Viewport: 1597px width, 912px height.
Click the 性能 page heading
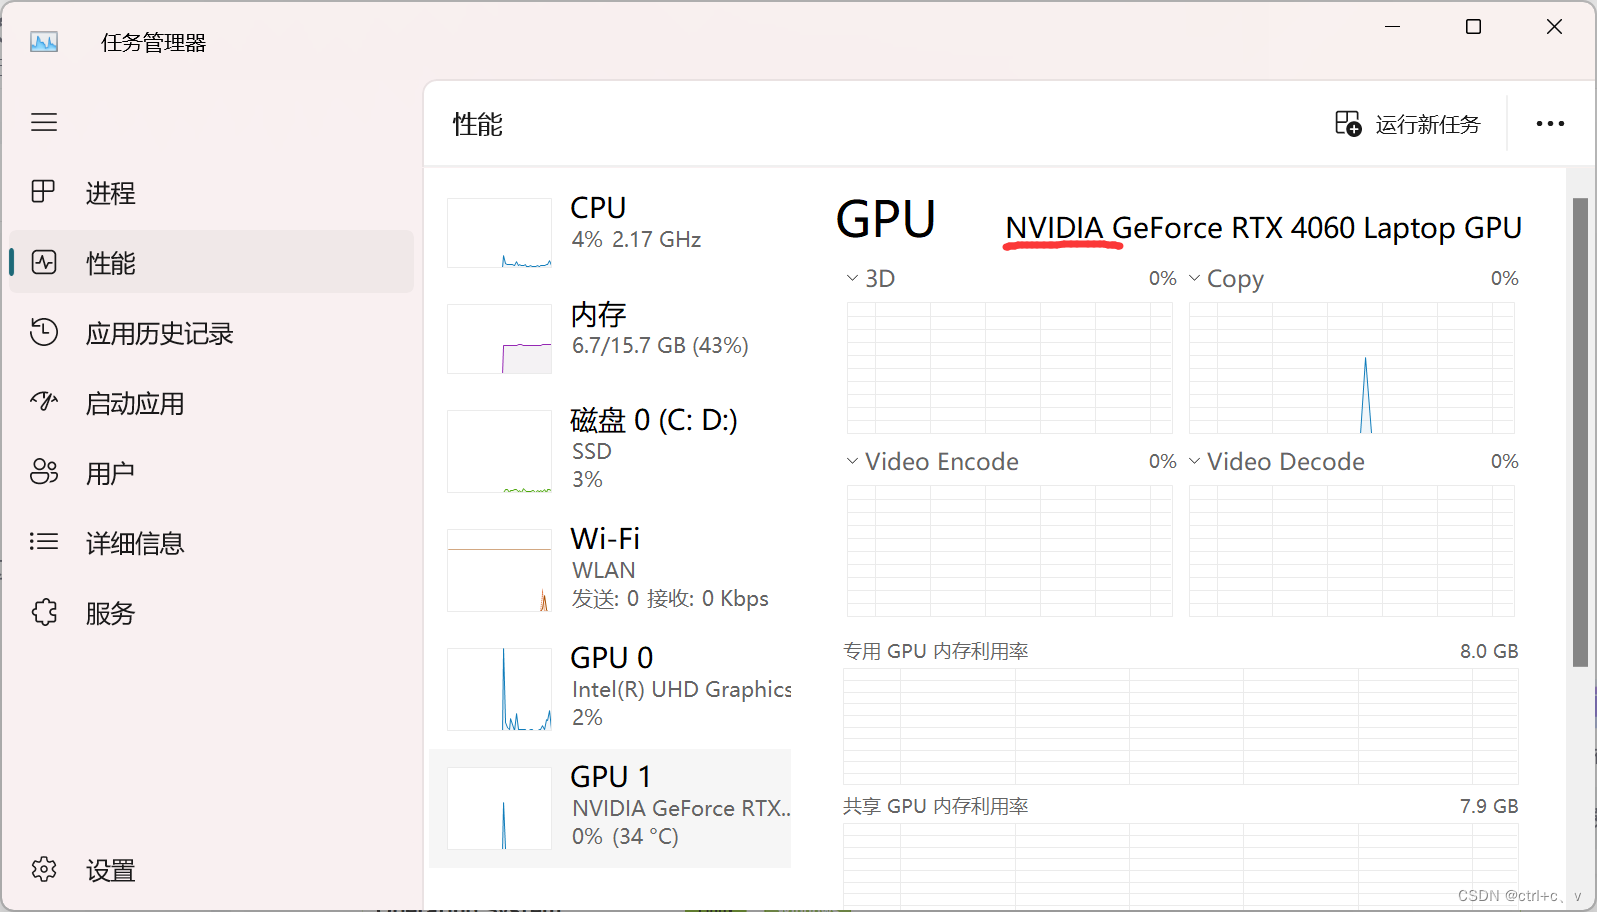(x=478, y=124)
